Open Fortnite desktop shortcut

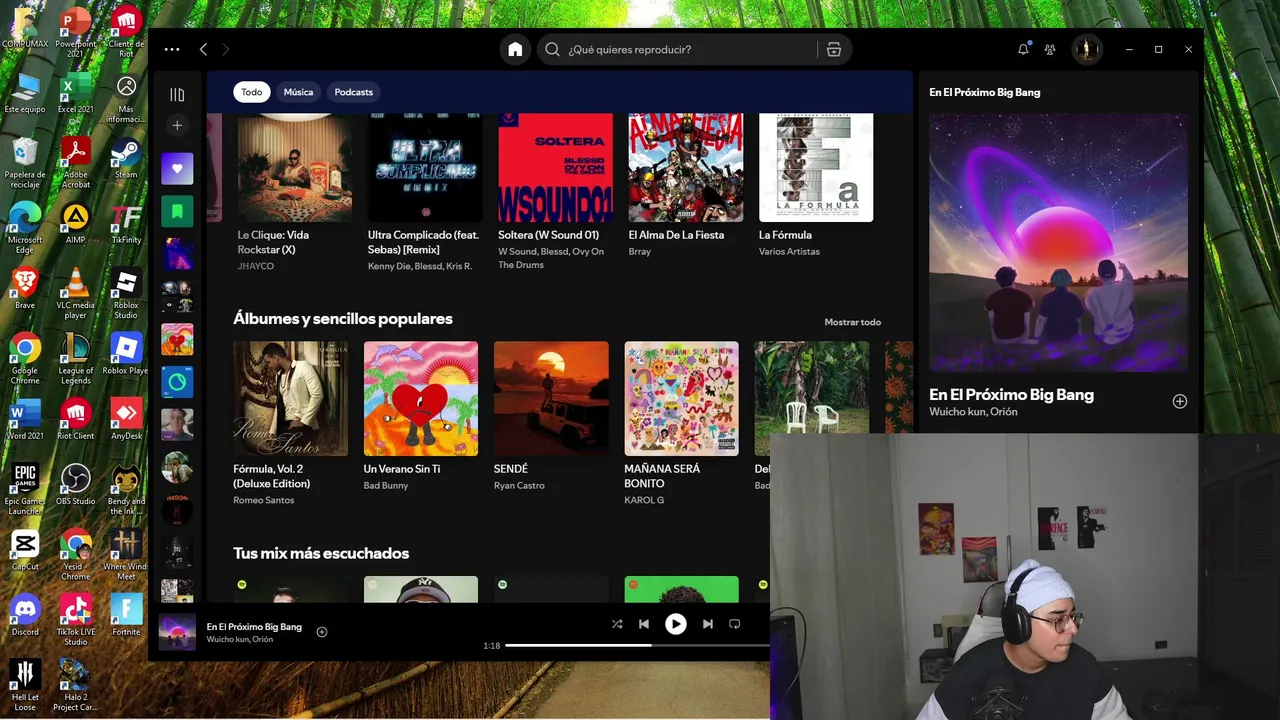coord(126,615)
